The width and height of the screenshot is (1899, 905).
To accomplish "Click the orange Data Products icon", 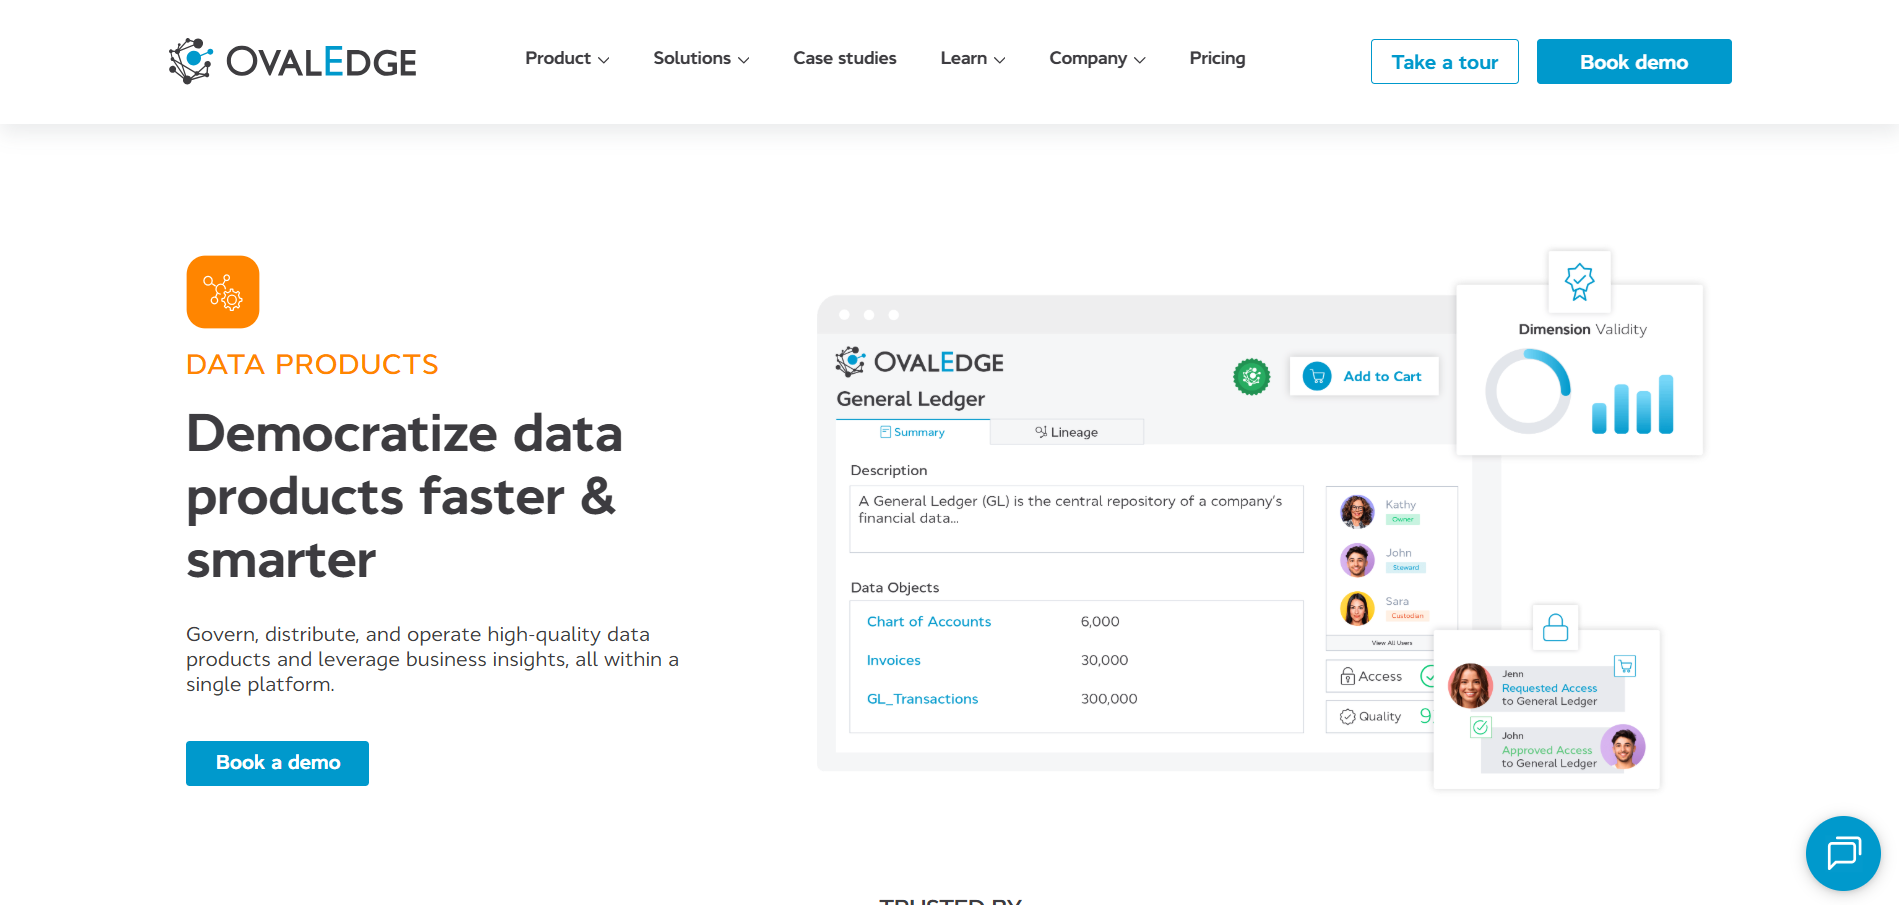I will (222, 291).
